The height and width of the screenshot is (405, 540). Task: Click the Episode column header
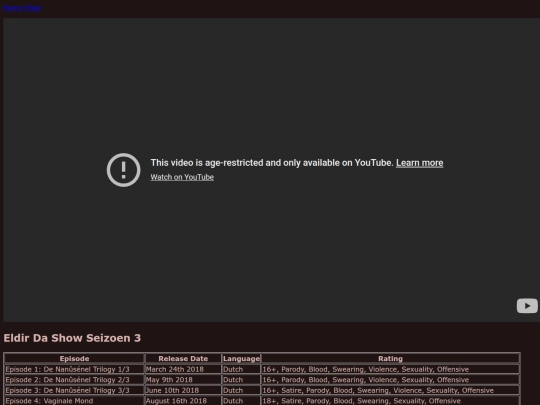tap(74, 359)
